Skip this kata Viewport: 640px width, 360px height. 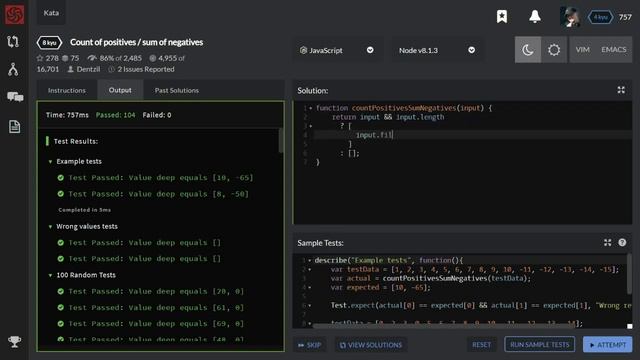(309, 345)
